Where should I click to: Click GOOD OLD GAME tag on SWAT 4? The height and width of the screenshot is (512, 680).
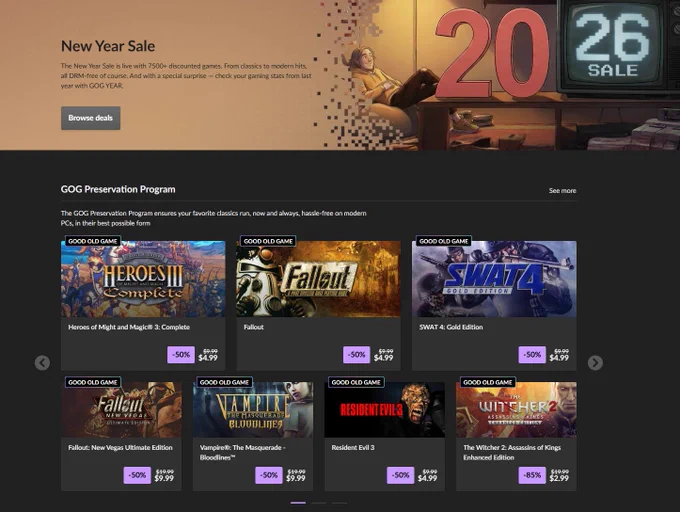point(444,241)
